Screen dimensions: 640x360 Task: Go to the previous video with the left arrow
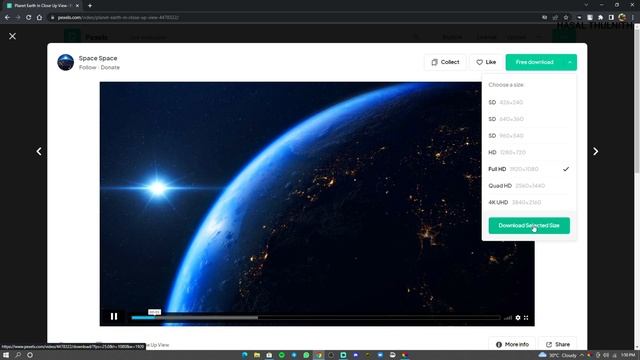[x=39, y=151]
